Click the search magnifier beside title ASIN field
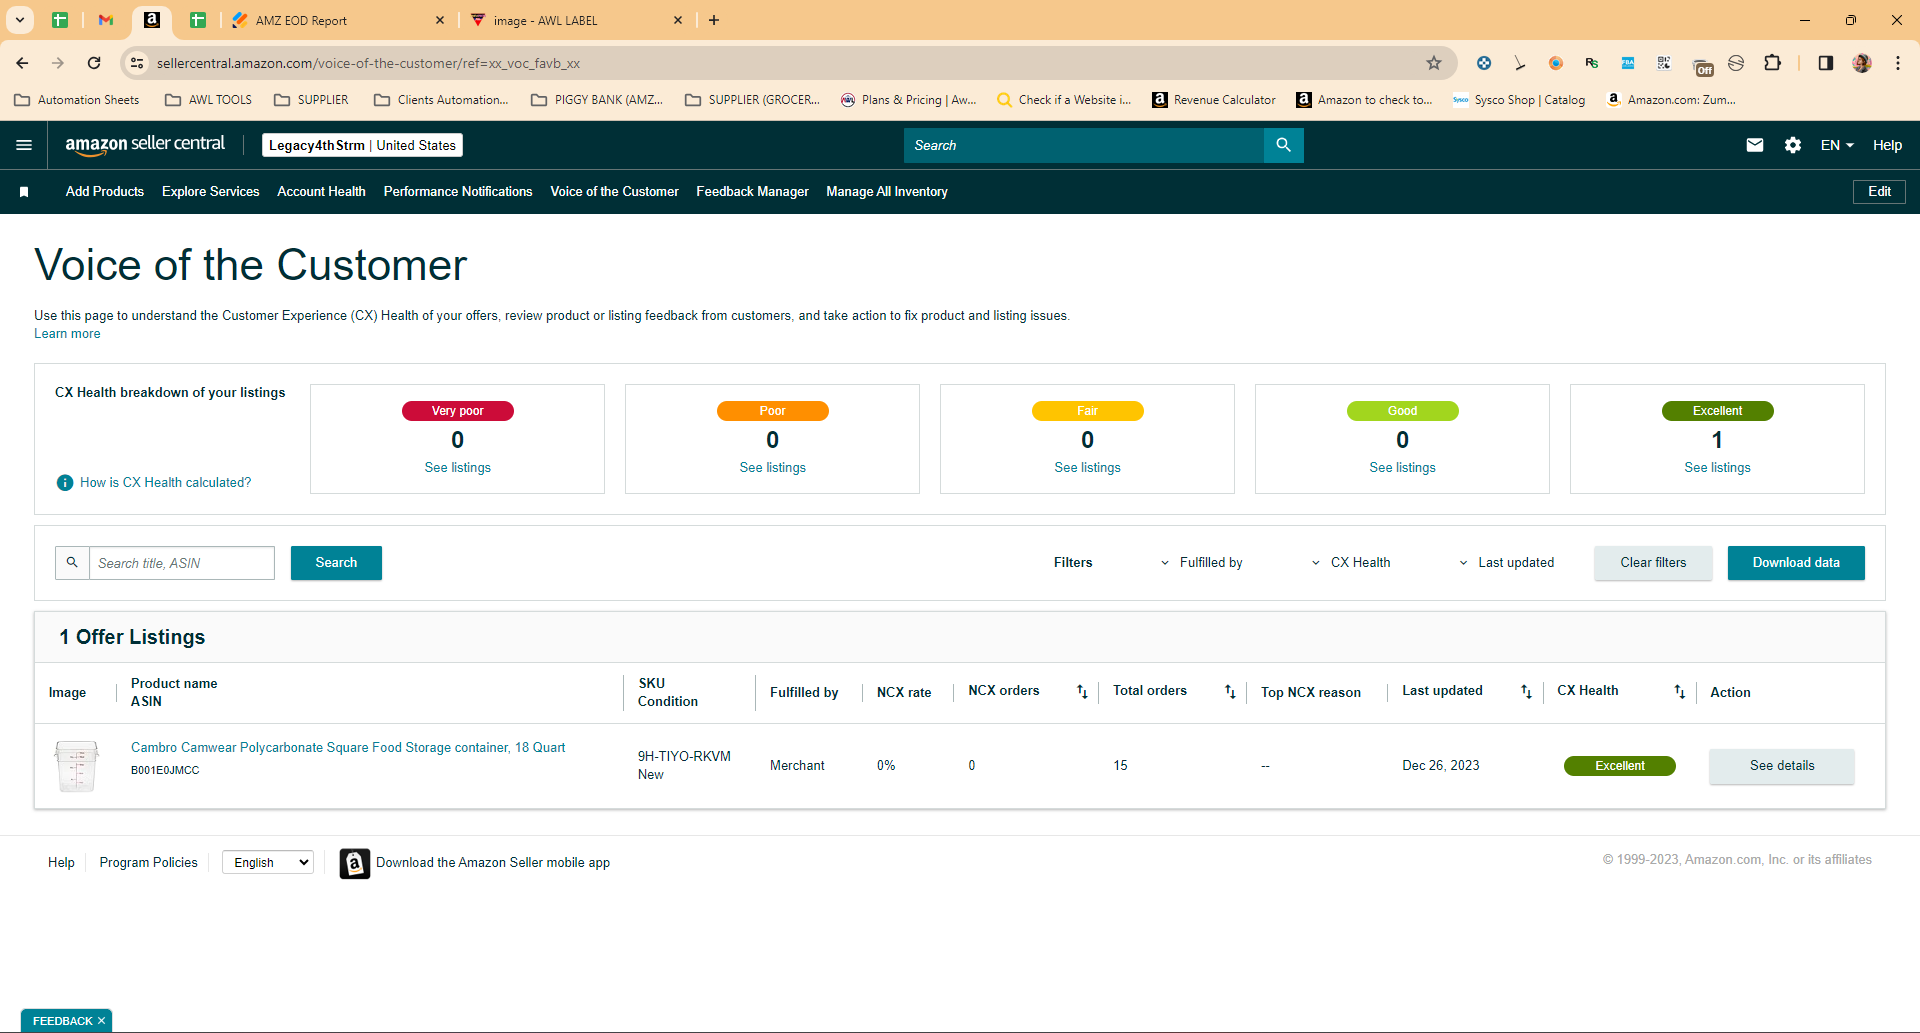This screenshot has width=1920, height=1033. coord(72,563)
